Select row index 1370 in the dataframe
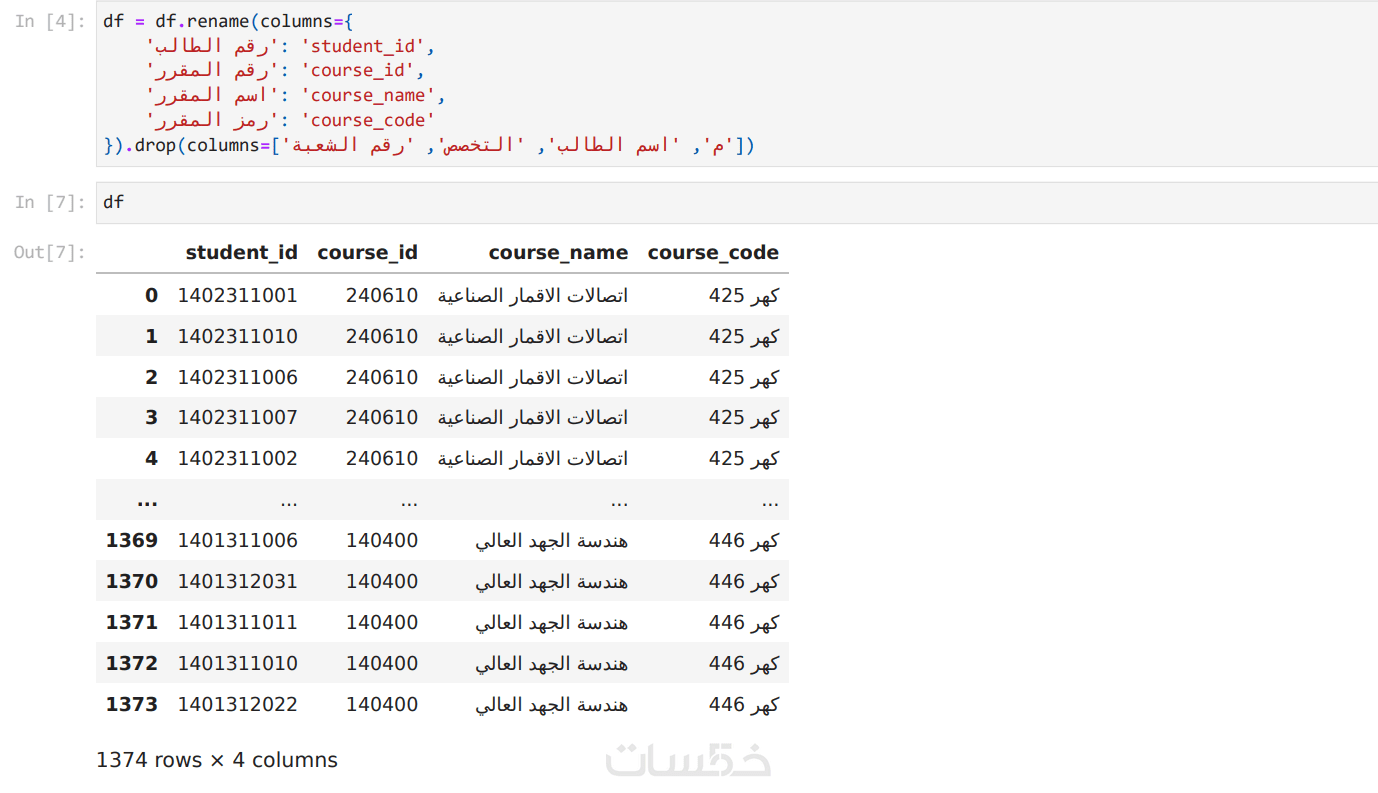 (x=132, y=581)
